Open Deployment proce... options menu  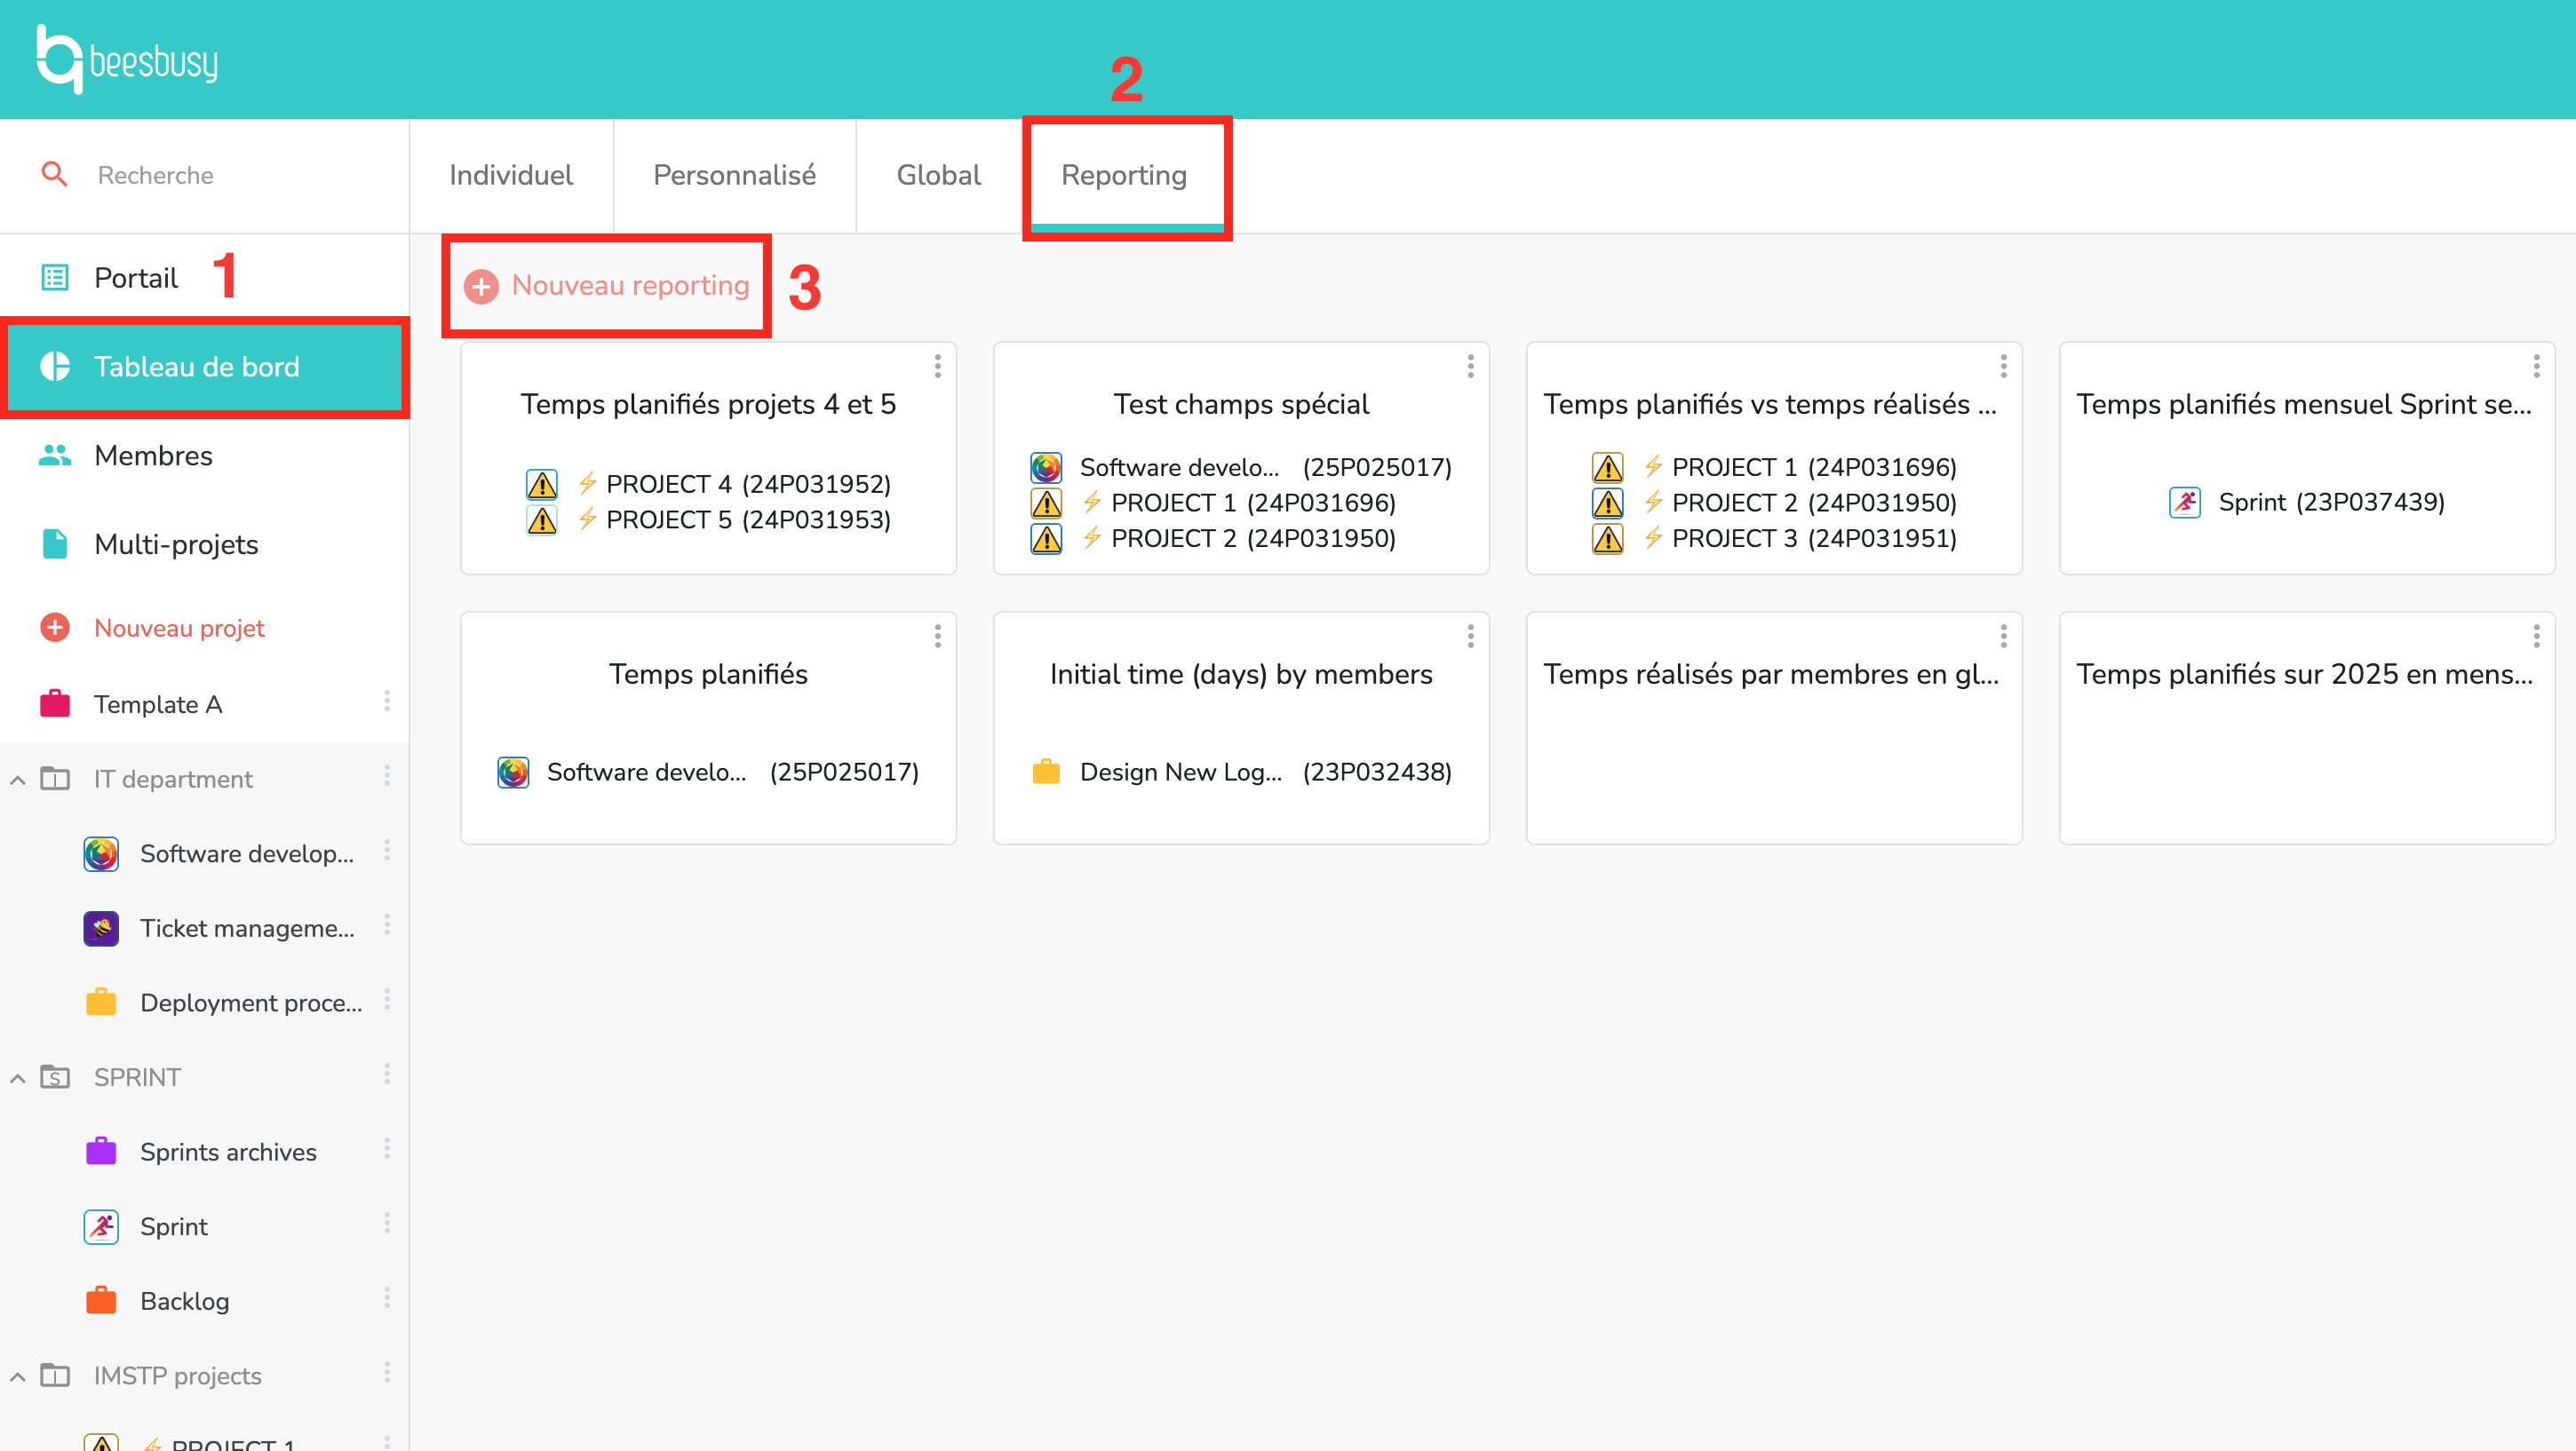387,1001
